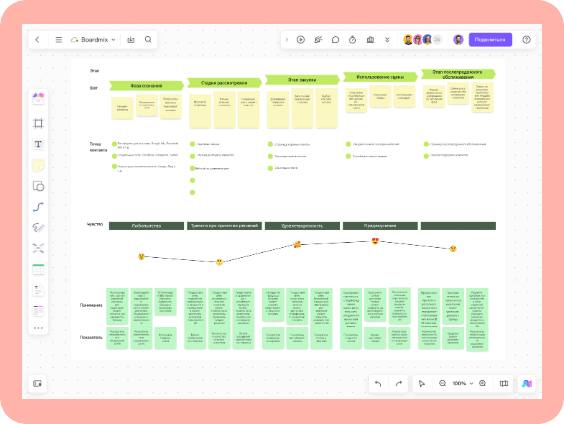Image resolution: width=564 pixels, height=424 pixels.
Task: Open the AI assistant button
Action: [527, 383]
